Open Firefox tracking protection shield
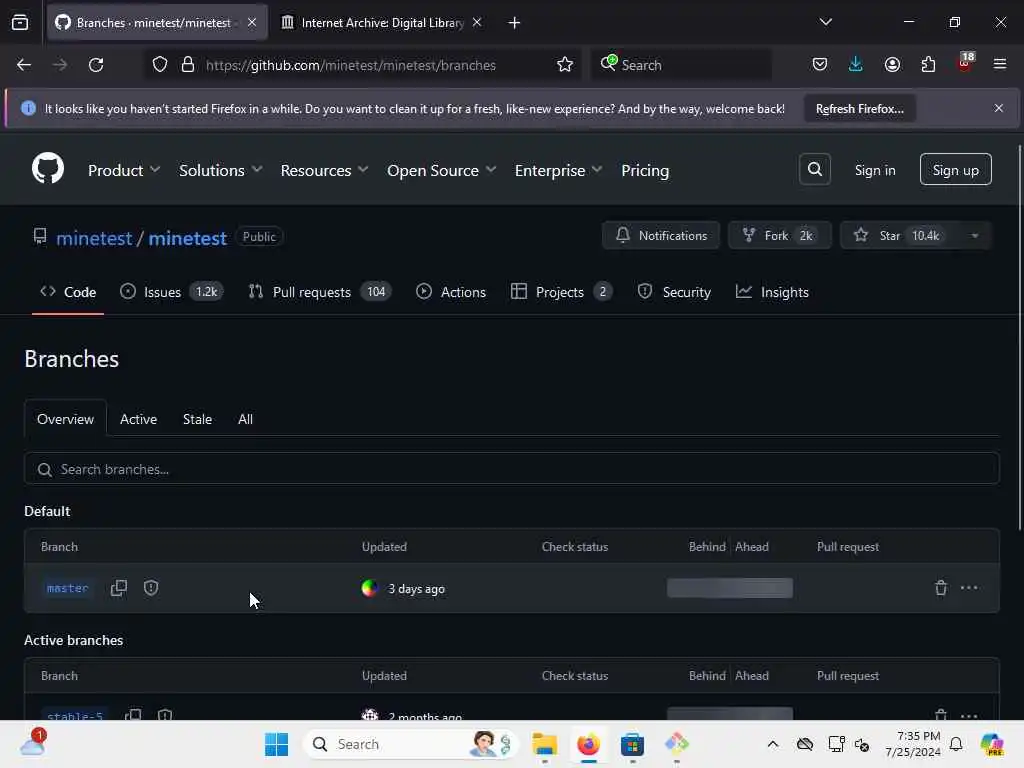Screen dimensions: 1024x768 (160, 65)
